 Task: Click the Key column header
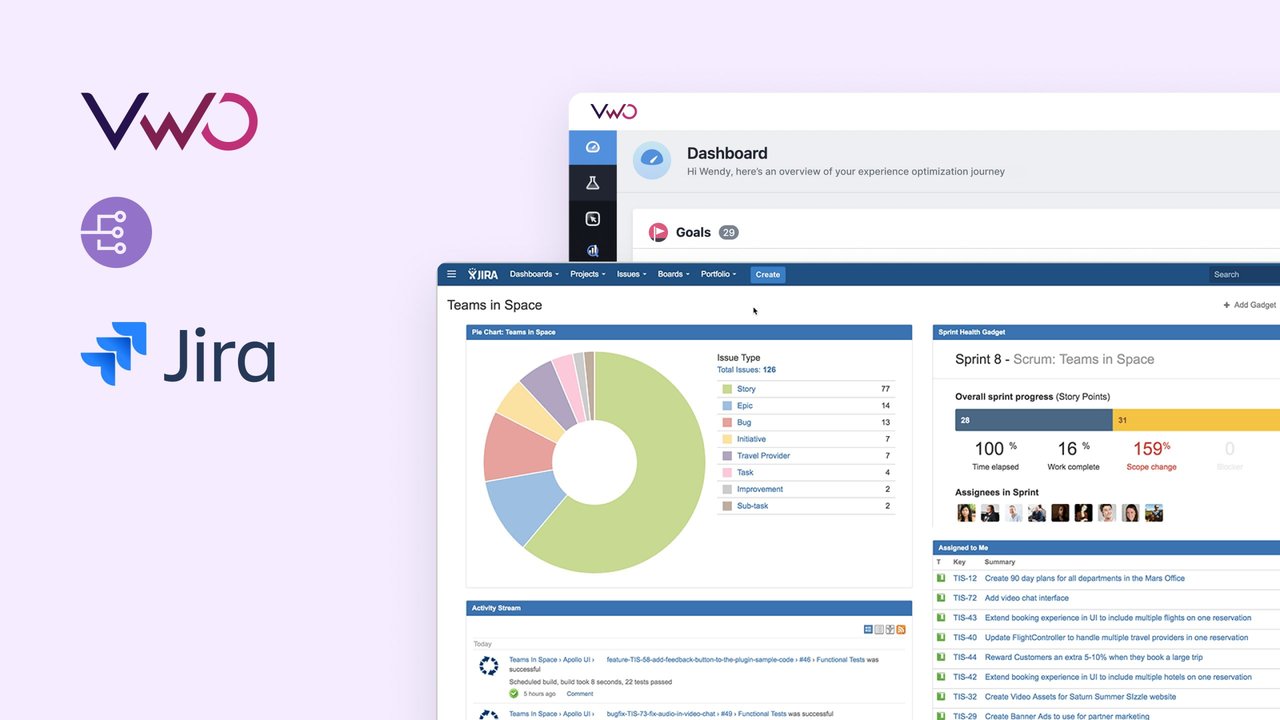(x=959, y=562)
